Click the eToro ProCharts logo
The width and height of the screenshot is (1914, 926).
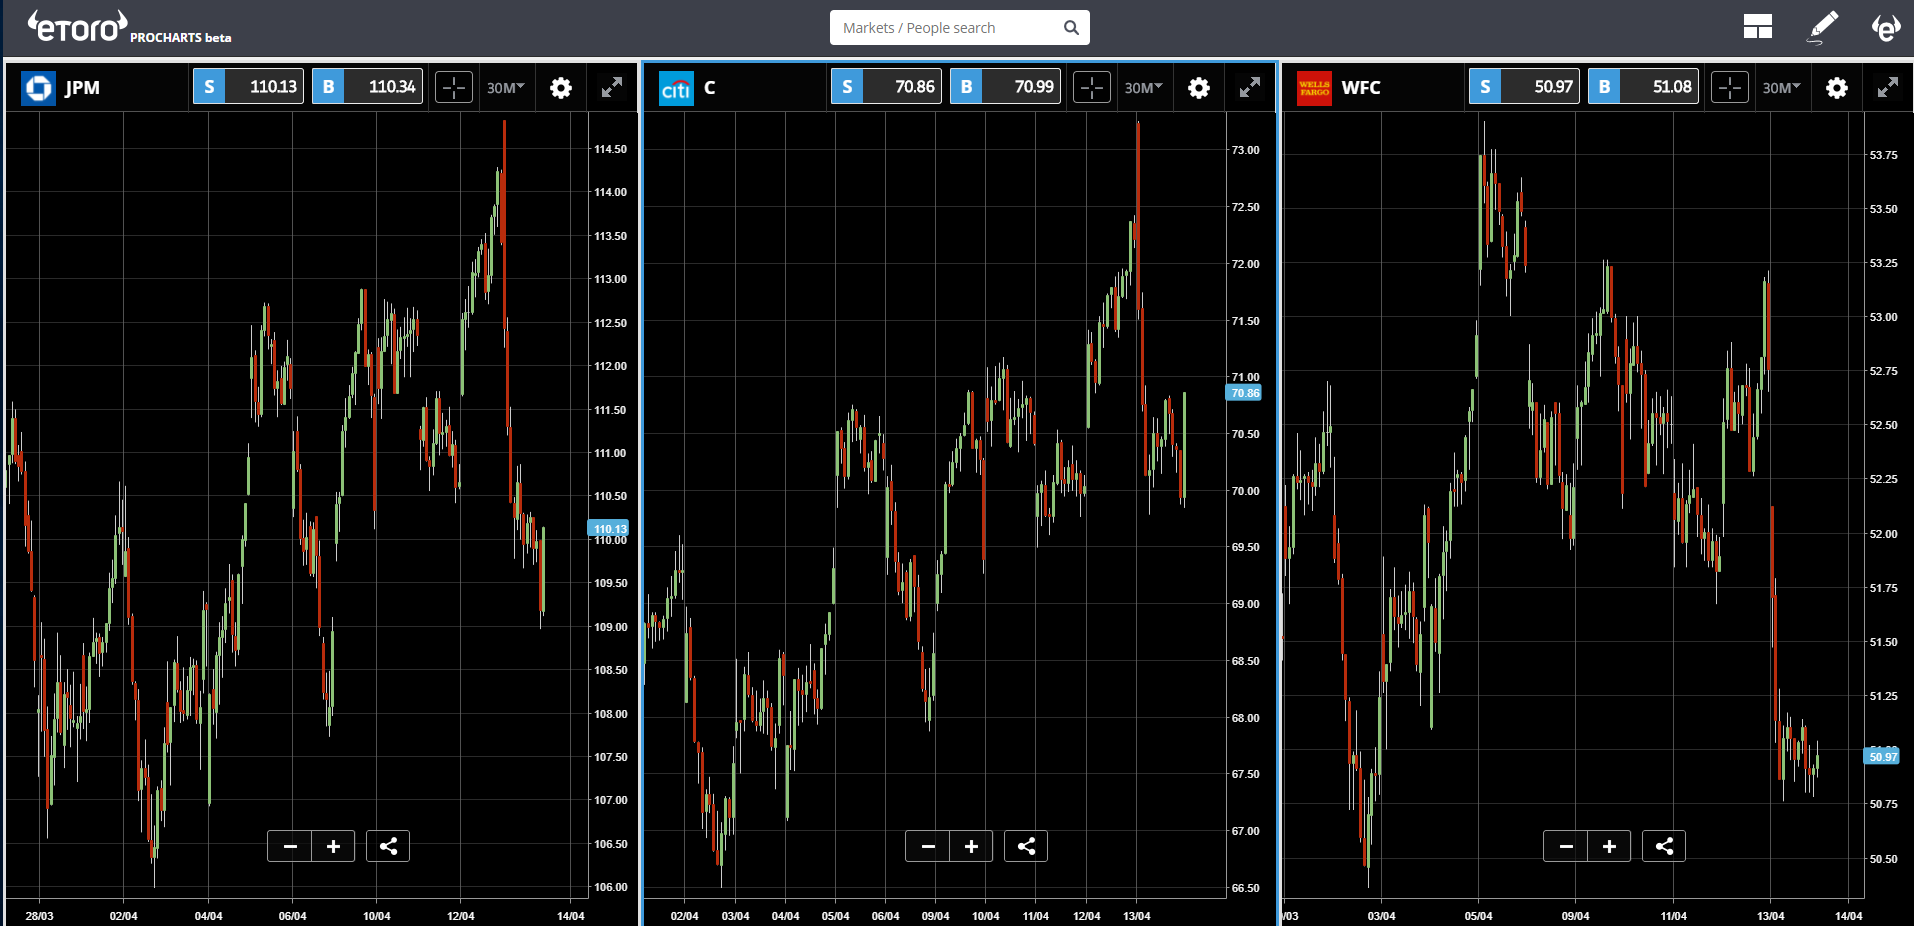tap(129, 27)
